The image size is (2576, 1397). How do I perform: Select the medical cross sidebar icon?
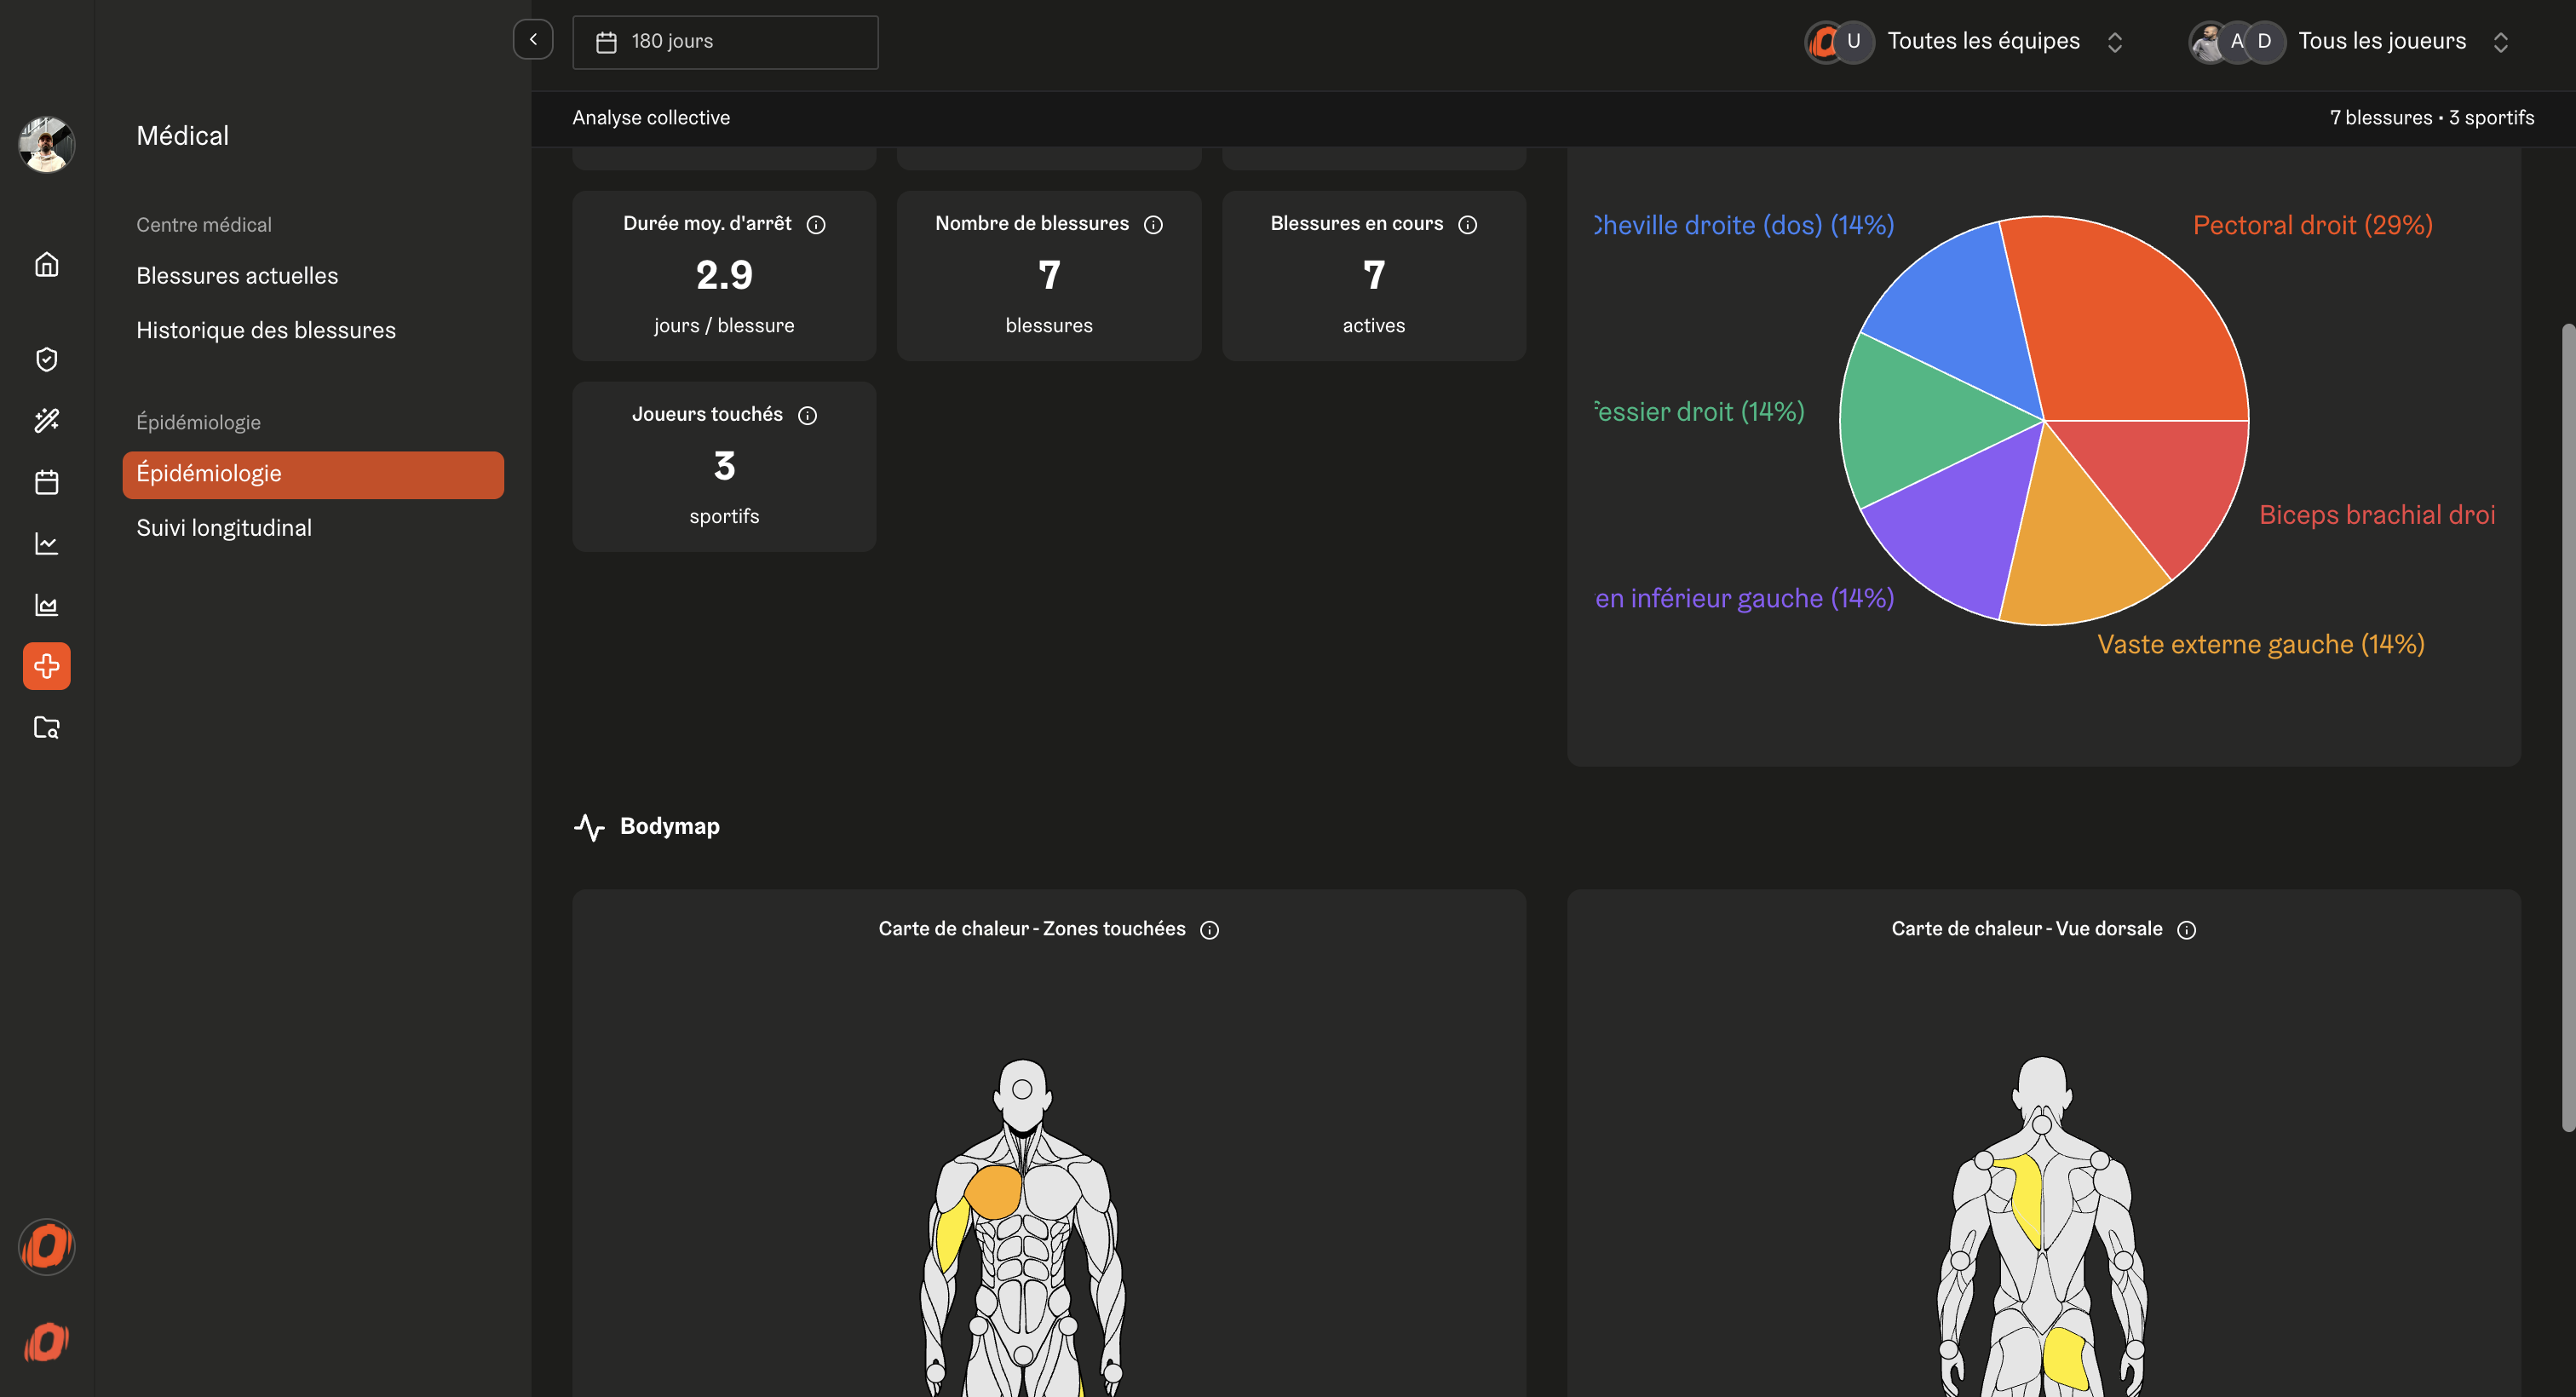[x=46, y=666]
